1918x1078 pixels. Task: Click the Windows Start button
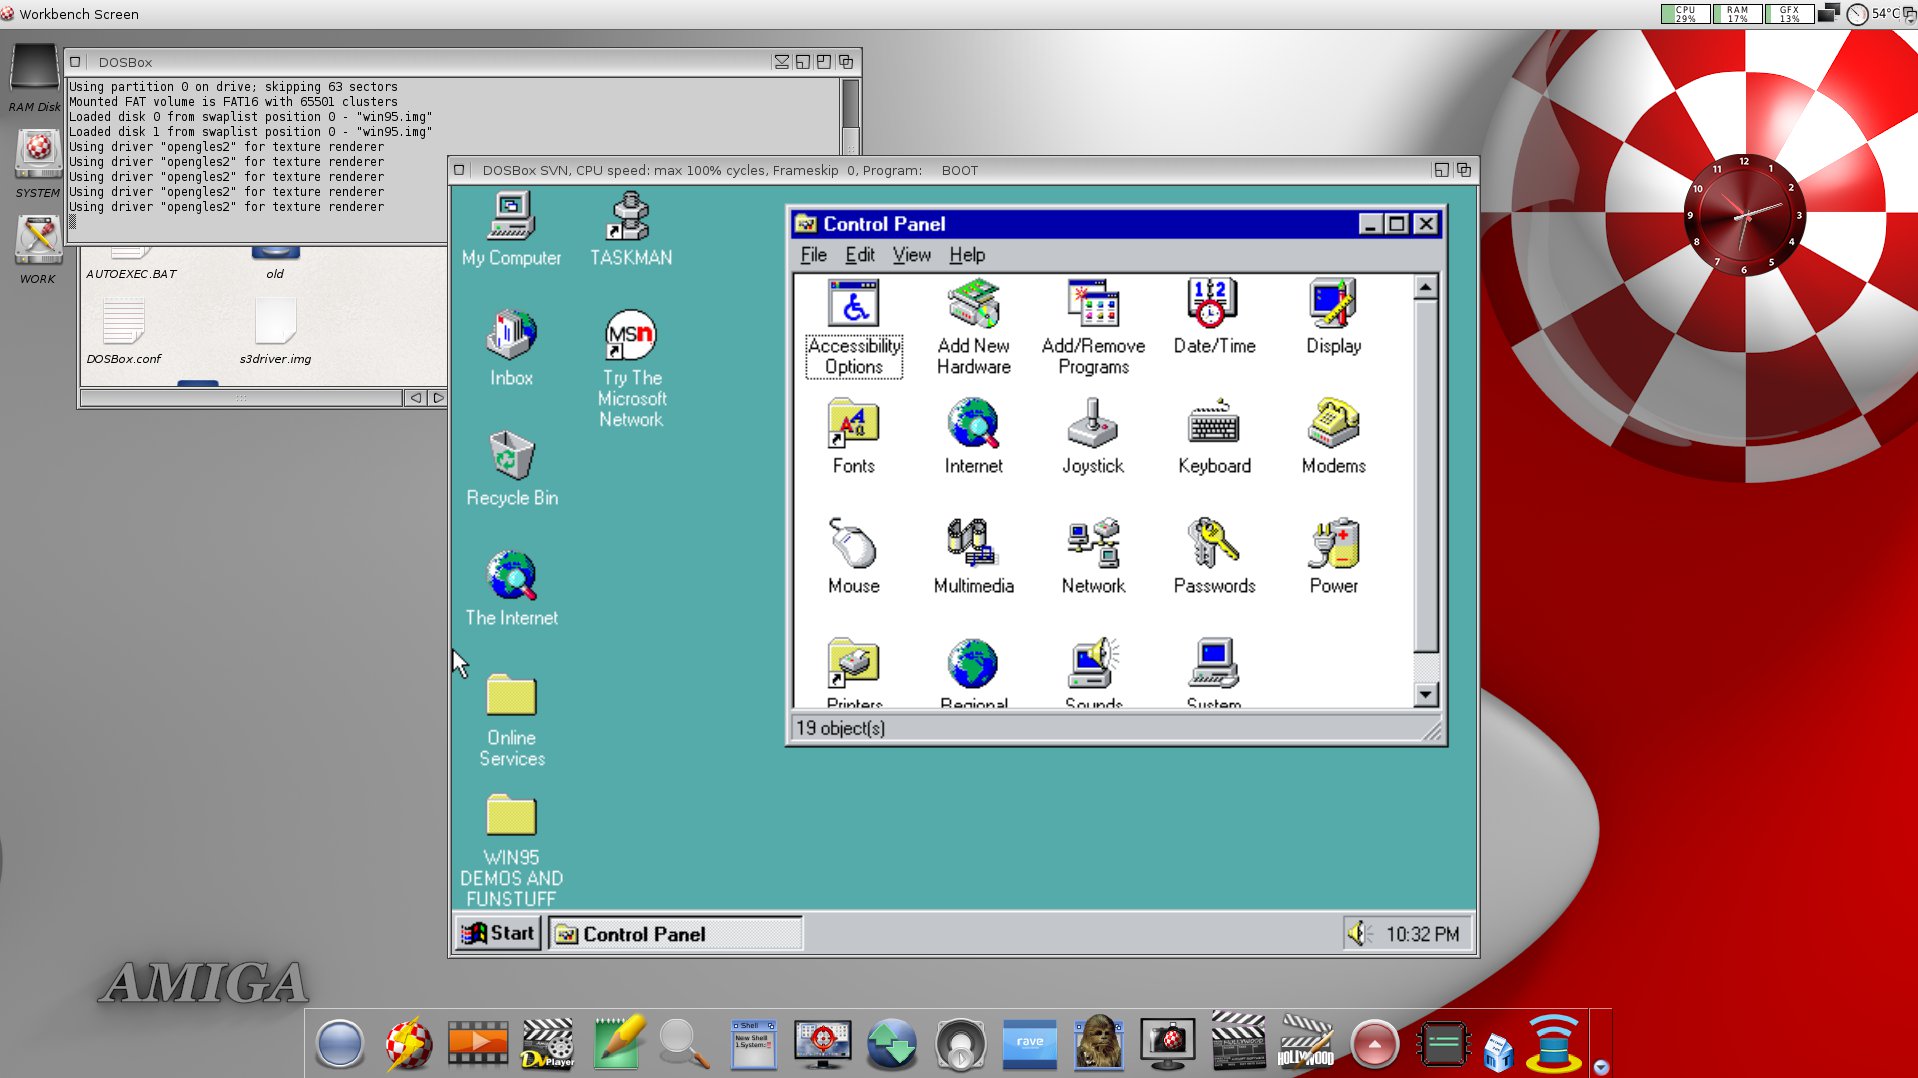coord(497,933)
